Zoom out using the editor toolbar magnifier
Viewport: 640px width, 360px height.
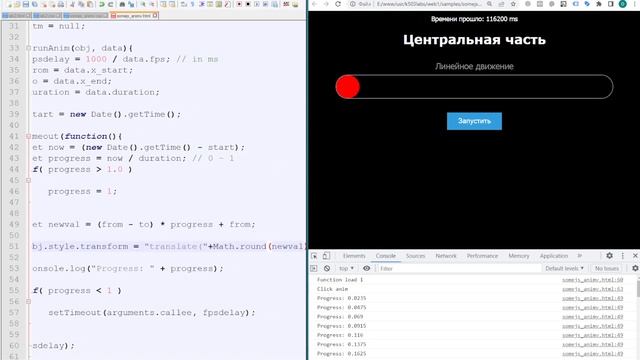(152, 4)
